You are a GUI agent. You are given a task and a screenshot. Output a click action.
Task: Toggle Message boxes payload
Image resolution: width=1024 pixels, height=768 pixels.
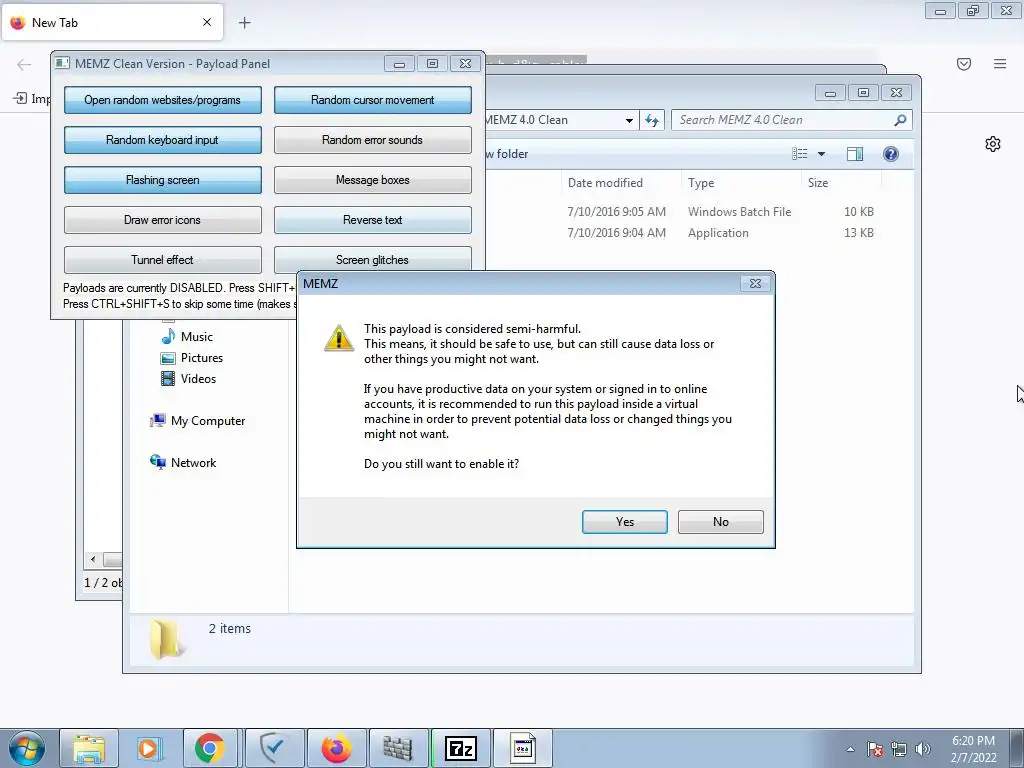point(372,180)
